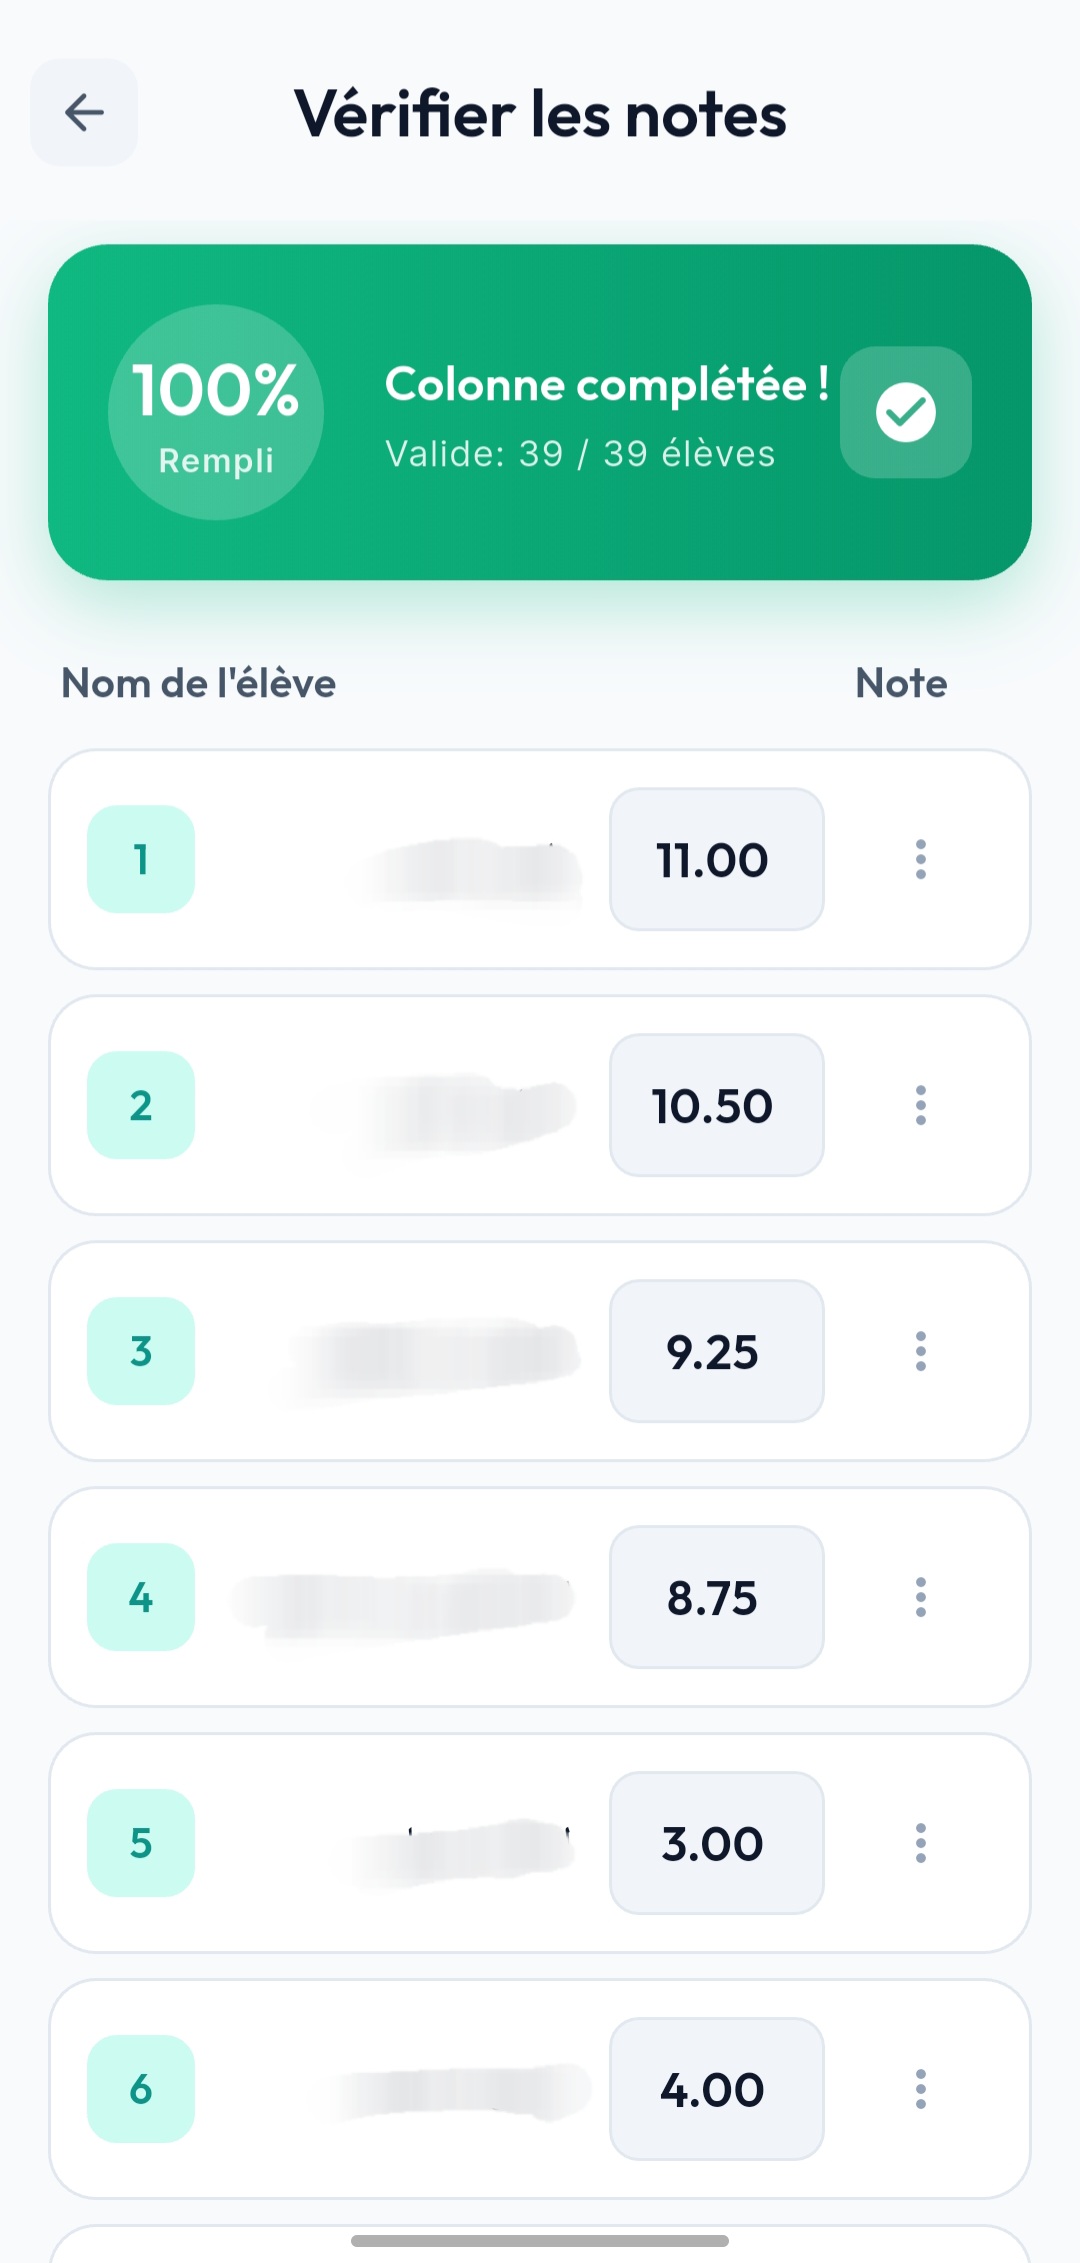Open three-dot menu for student 2
1080x2263 pixels.
920,1105
